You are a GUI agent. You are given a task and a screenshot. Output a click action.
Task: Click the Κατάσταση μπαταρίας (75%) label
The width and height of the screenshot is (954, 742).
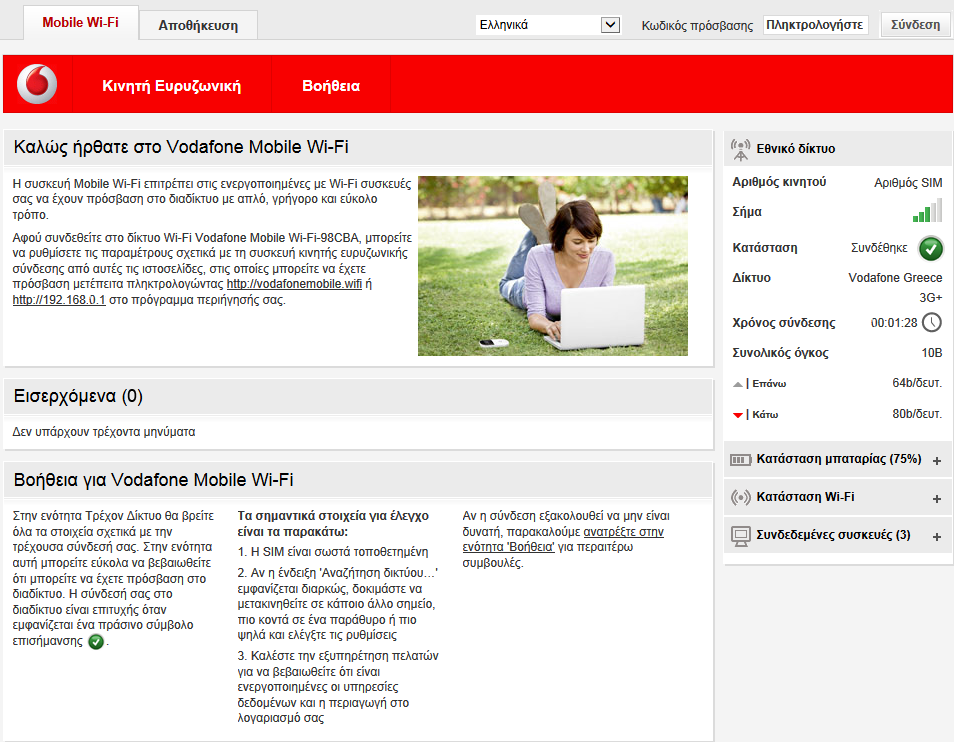838,459
